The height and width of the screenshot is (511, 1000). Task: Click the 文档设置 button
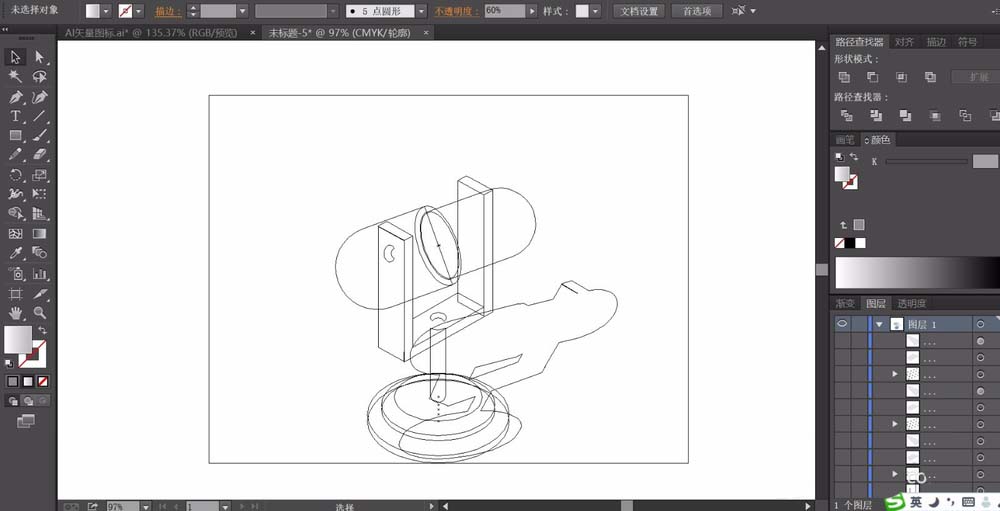point(639,11)
